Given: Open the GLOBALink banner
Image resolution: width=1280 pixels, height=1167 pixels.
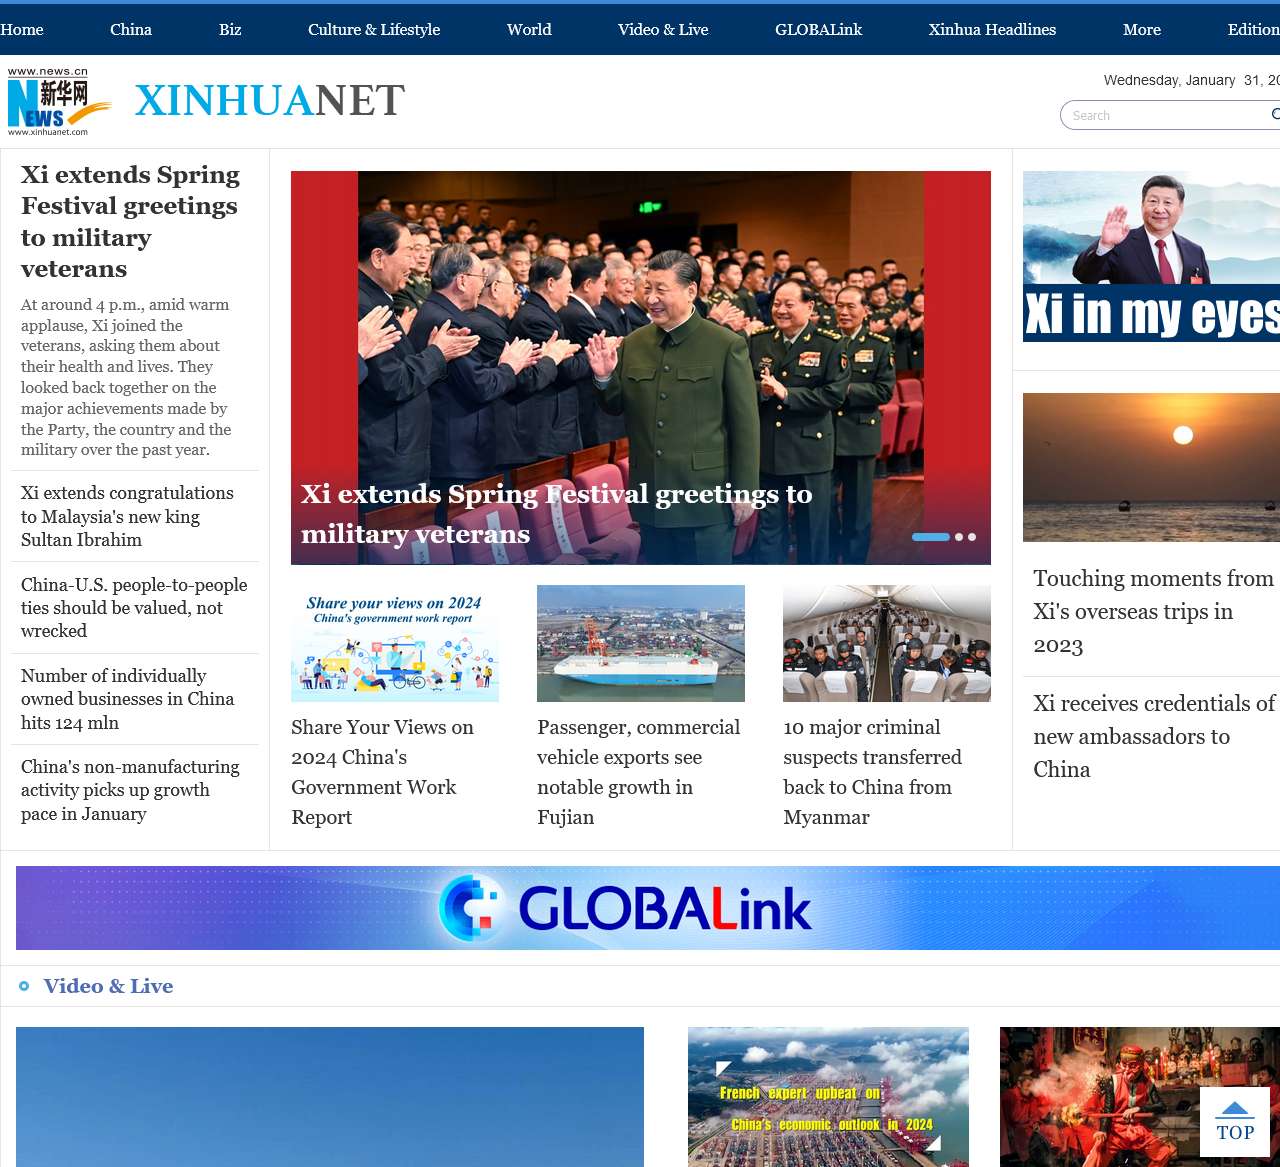Looking at the screenshot, I should pos(648,908).
